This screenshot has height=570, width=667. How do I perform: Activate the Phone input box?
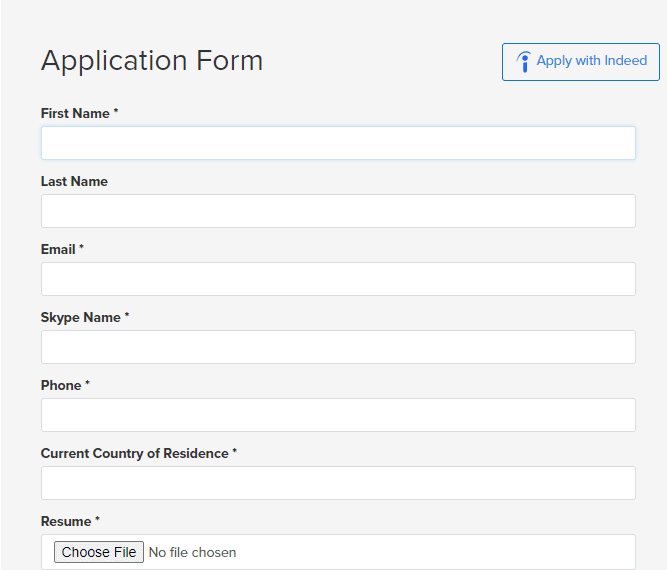point(338,415)
